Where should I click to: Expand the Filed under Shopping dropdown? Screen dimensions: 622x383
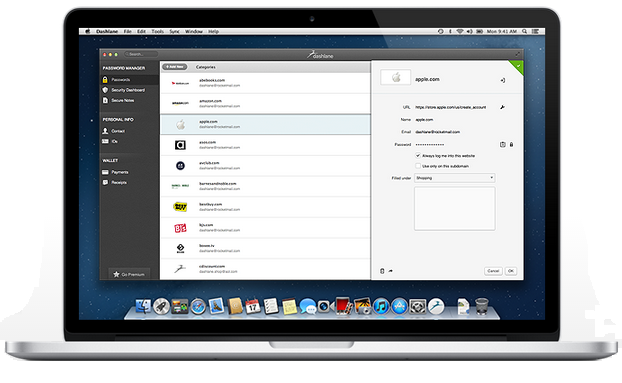[455, 178]
